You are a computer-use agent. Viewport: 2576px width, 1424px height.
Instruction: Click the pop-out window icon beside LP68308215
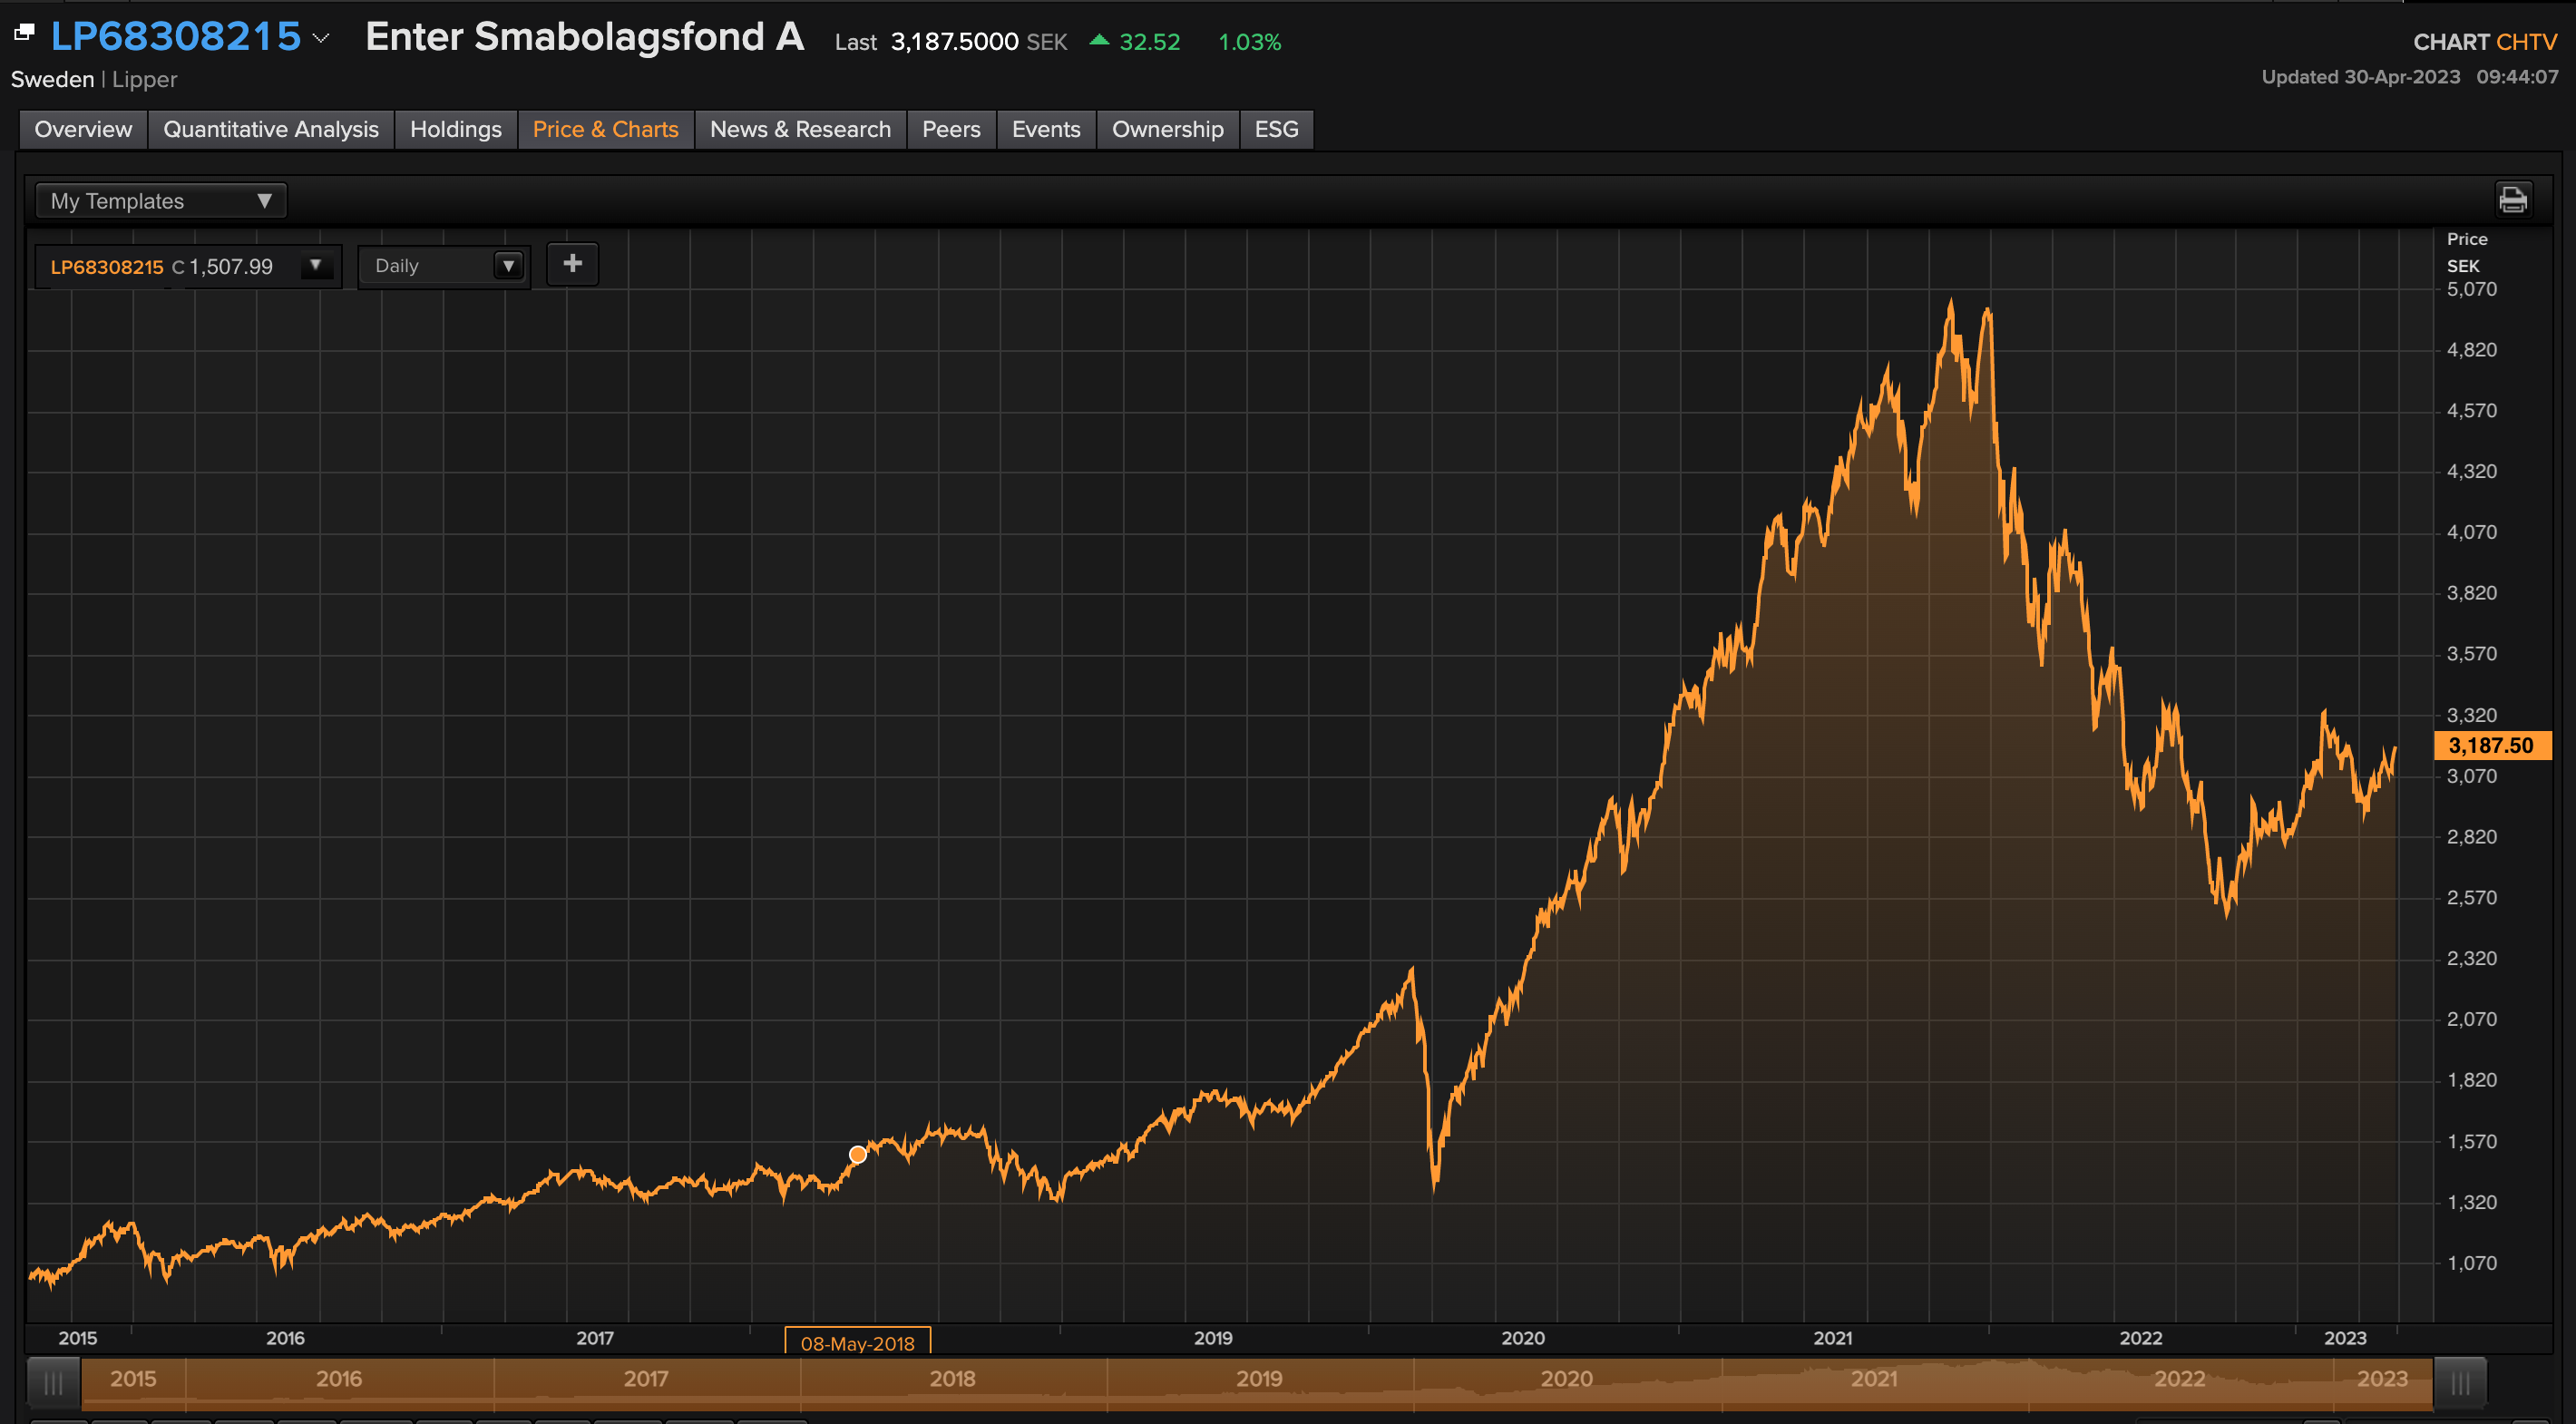[24, 33]
